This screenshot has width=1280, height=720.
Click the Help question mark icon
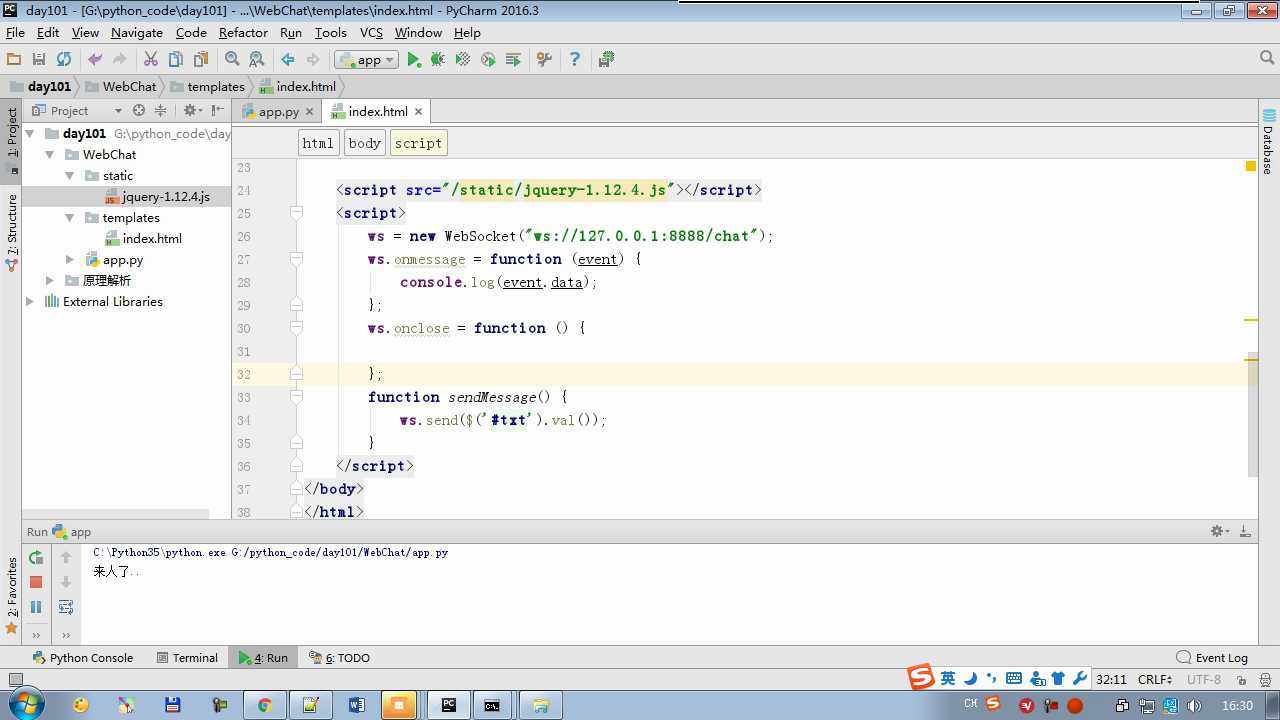574,60
